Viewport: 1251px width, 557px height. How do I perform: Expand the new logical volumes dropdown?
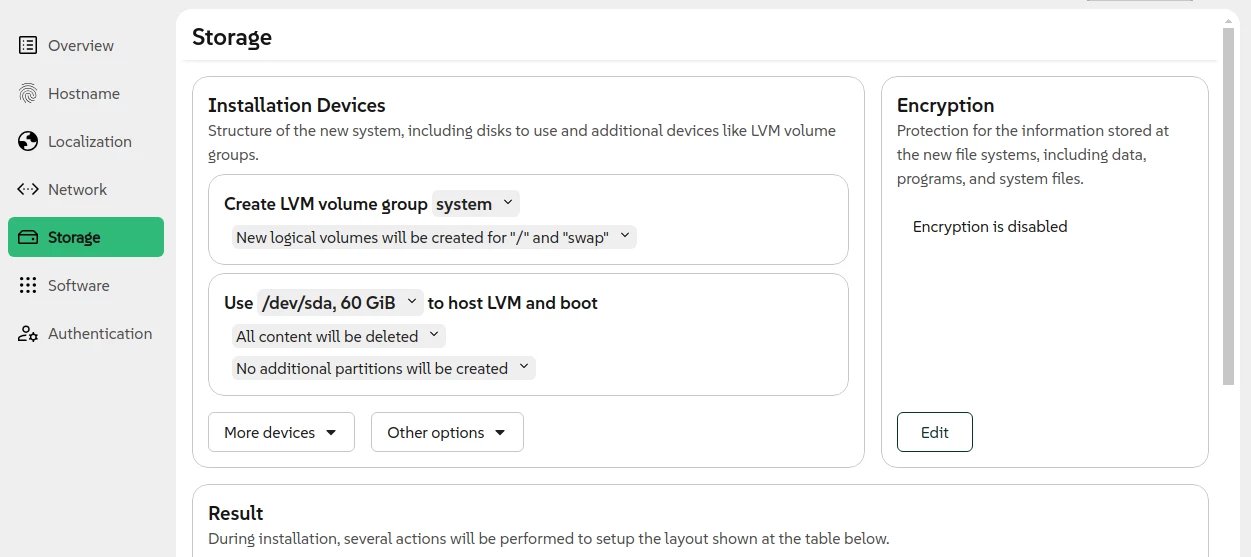click(434, 237)
